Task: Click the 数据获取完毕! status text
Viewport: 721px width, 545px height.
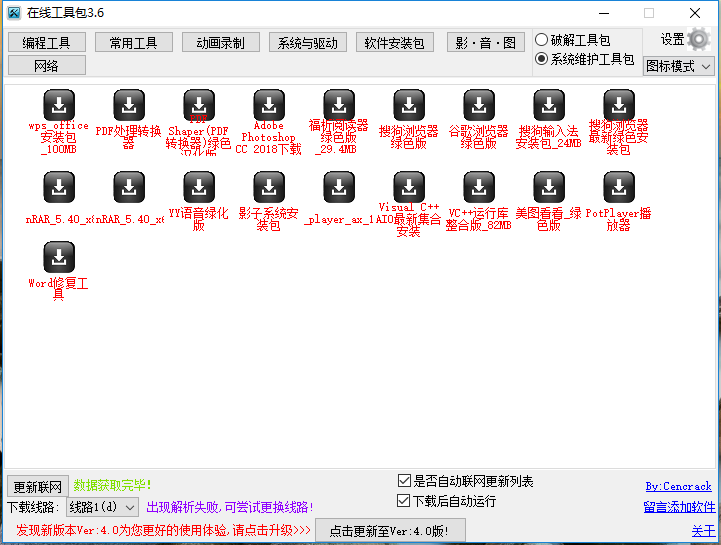Action: pos(112,485)
